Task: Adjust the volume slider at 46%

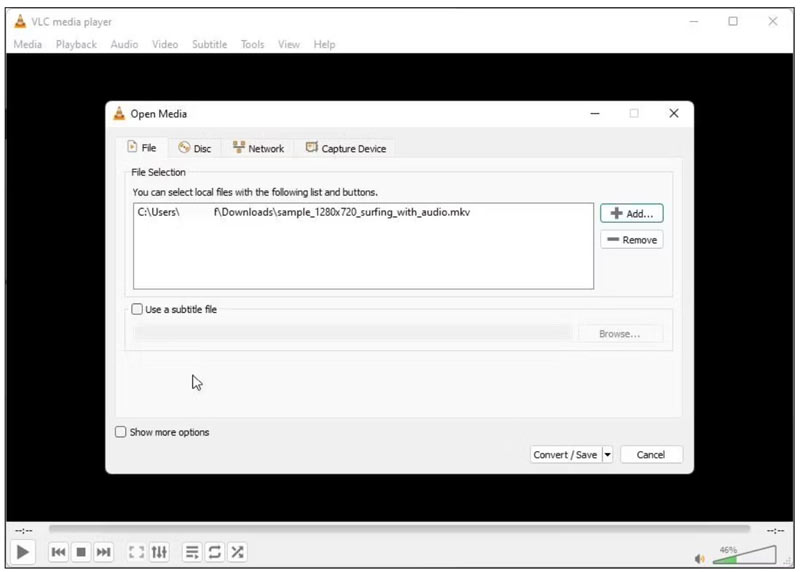Action: click(x=744, y=555)
